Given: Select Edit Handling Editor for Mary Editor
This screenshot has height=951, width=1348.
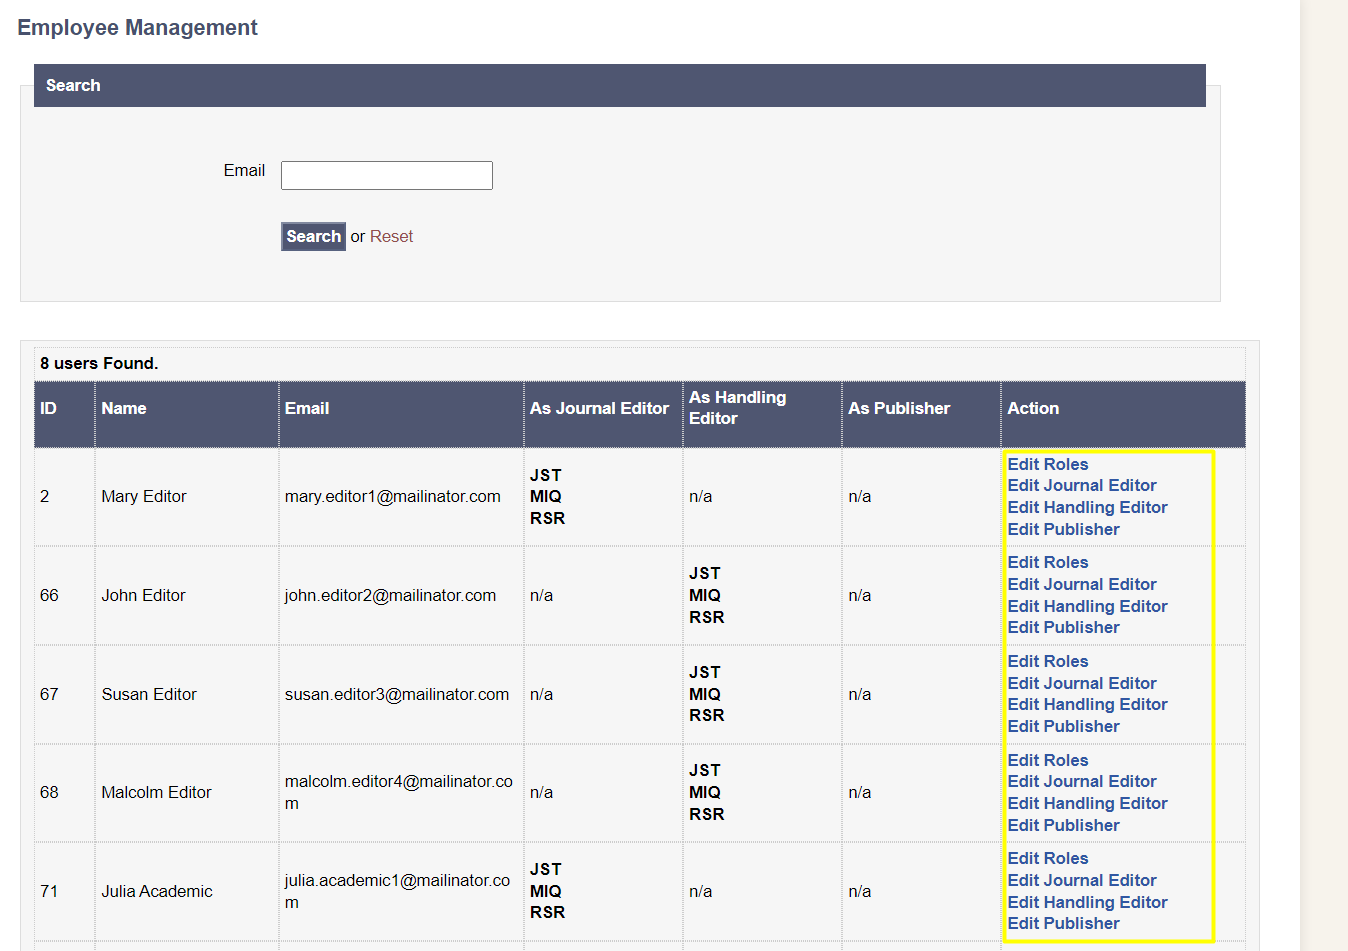Looking at the screenshot, I should click(1087, 508).
